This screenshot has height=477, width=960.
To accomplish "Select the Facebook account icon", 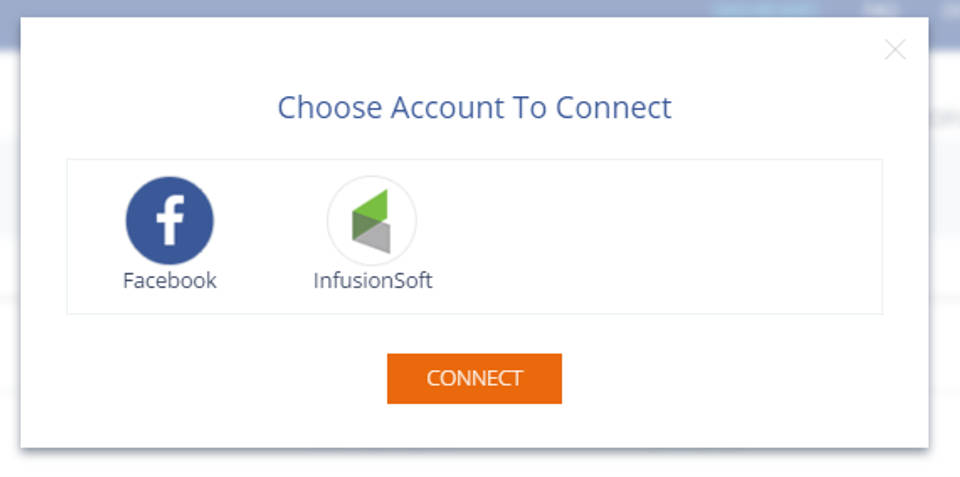I will 169,221.
